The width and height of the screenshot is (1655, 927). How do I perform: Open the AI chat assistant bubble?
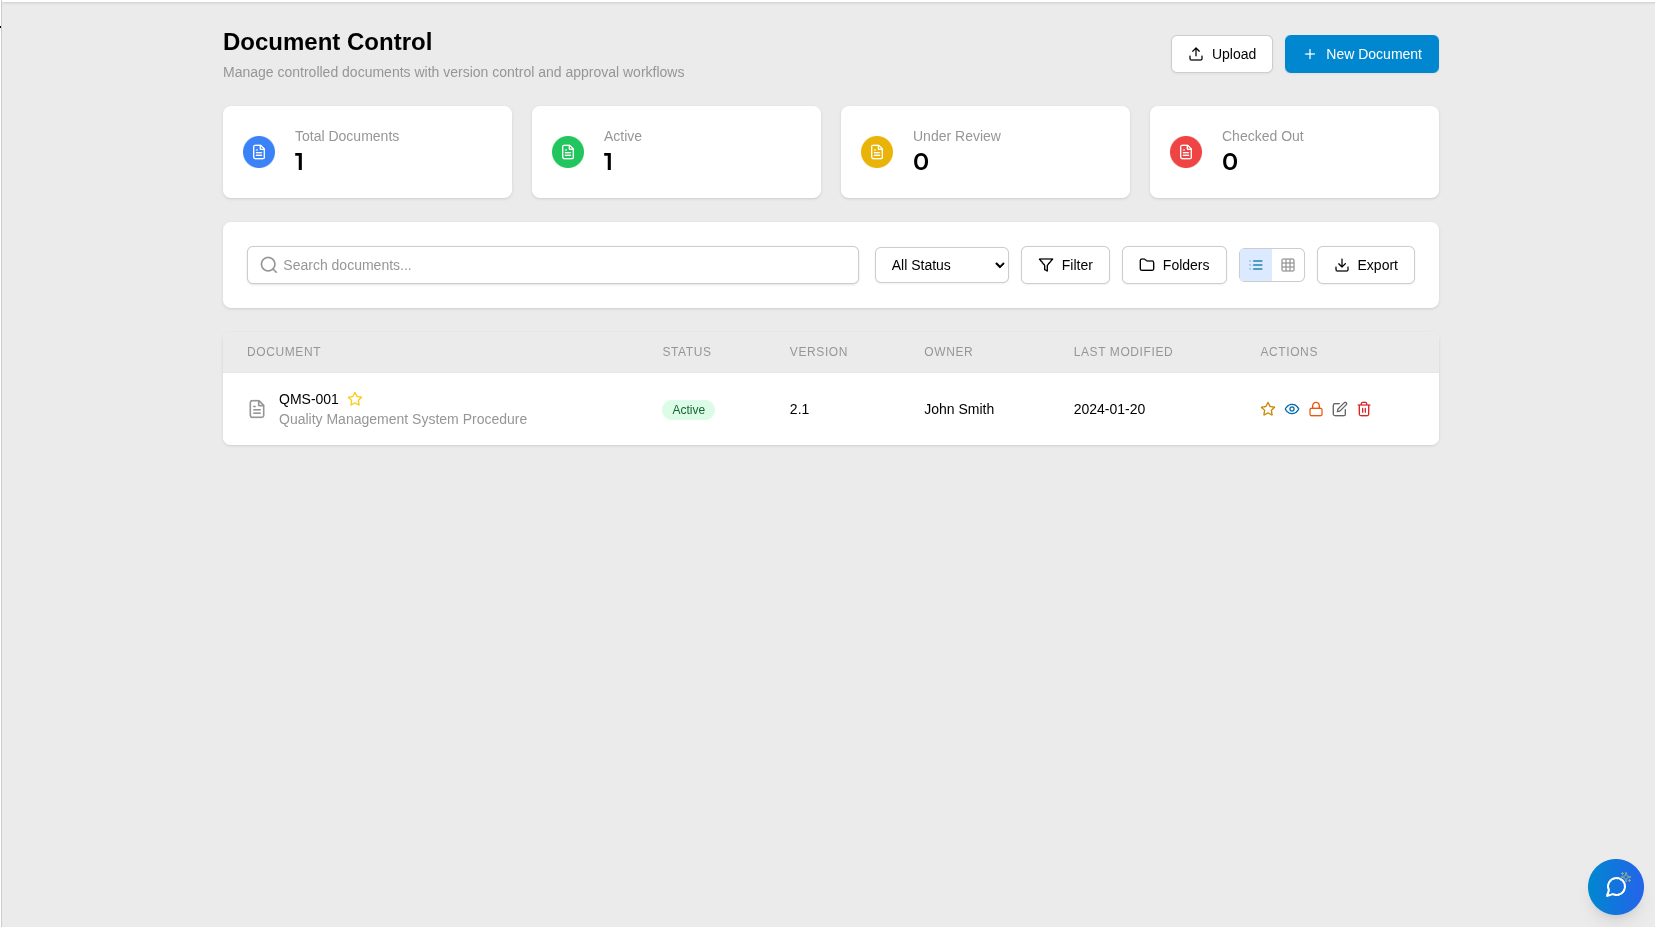click(x=1615, y=887)
